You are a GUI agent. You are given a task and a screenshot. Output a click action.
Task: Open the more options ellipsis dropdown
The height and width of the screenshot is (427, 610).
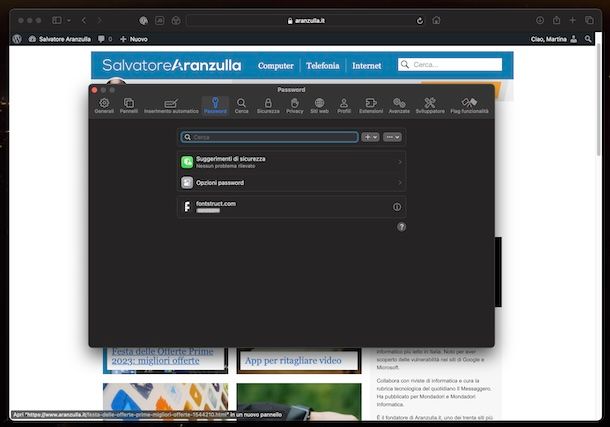(x=392, y=137)
